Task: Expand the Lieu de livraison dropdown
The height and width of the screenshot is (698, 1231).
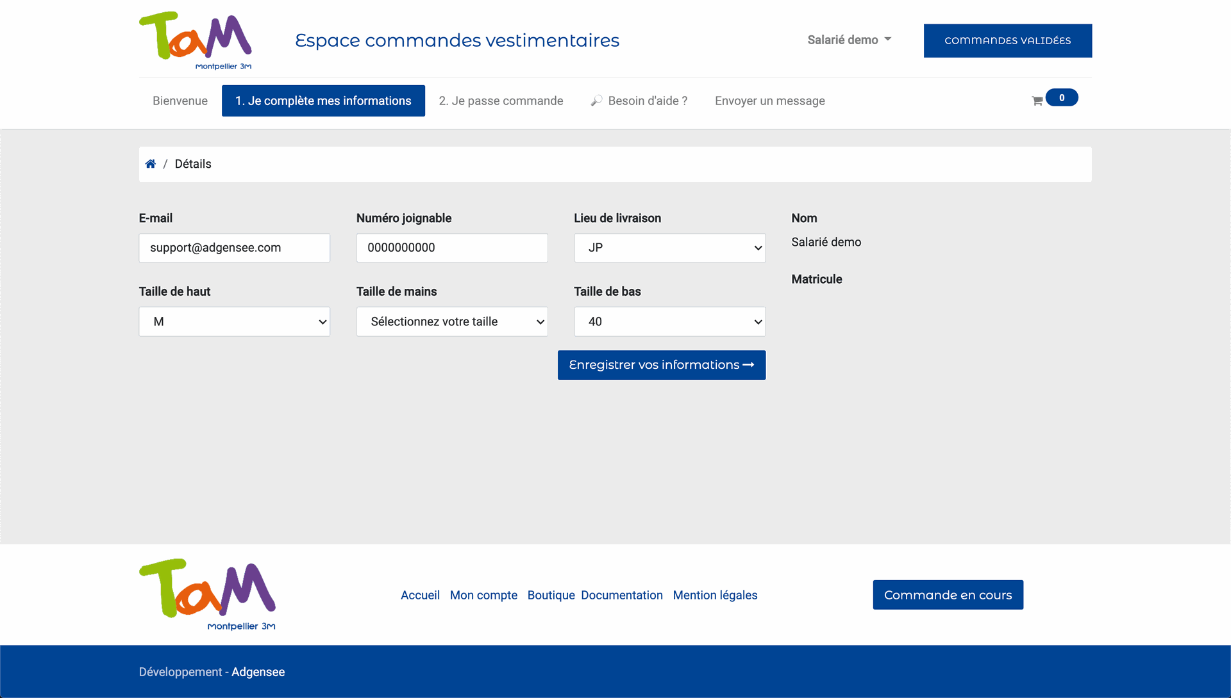Action: [x=669, y=248]
